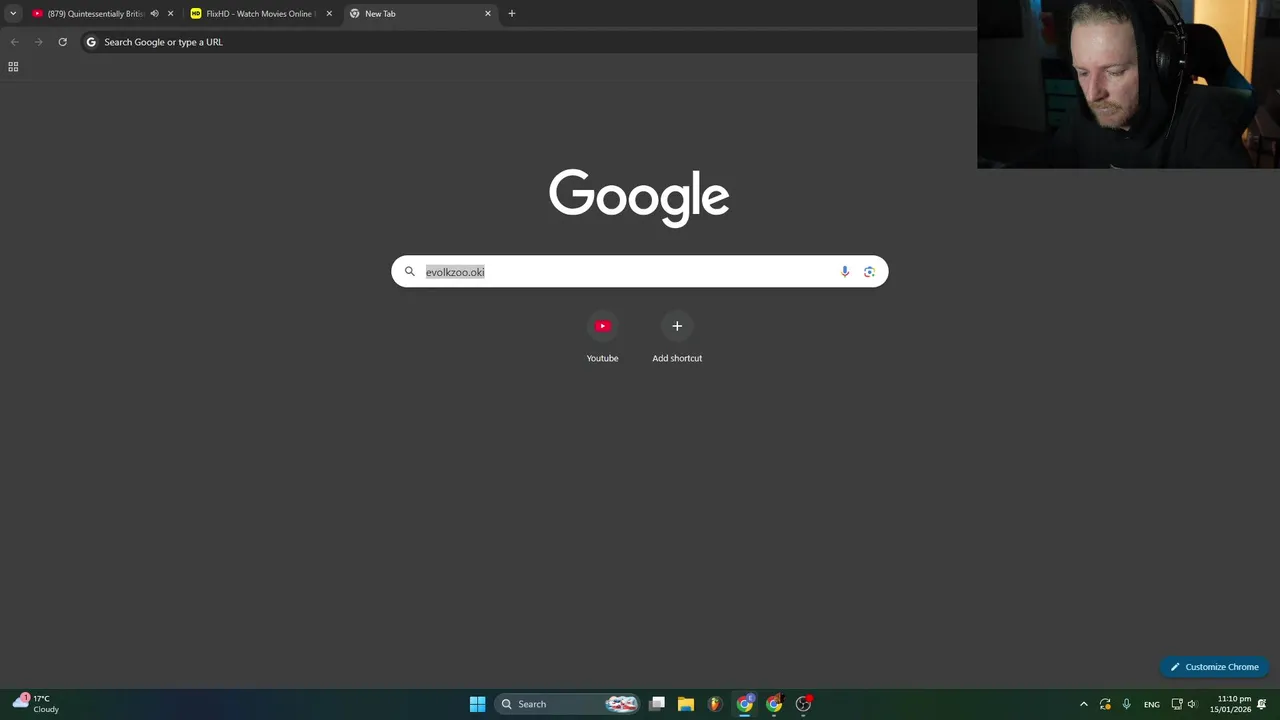Screen dimensions: 1280x720
Task: Open the Windows Start menu
Action: click(x=478, y=704)
